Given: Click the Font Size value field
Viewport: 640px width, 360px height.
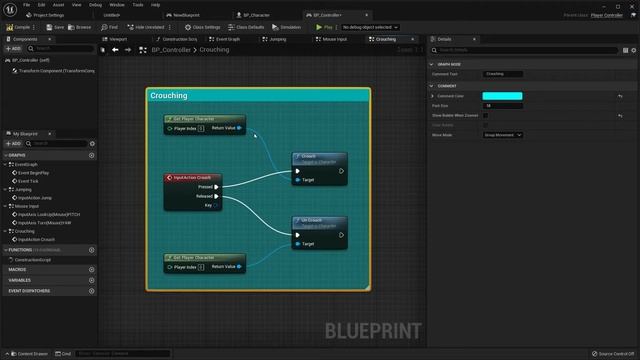Looking at the screenshot, I should pyautogui.click(x=502, y=106).
